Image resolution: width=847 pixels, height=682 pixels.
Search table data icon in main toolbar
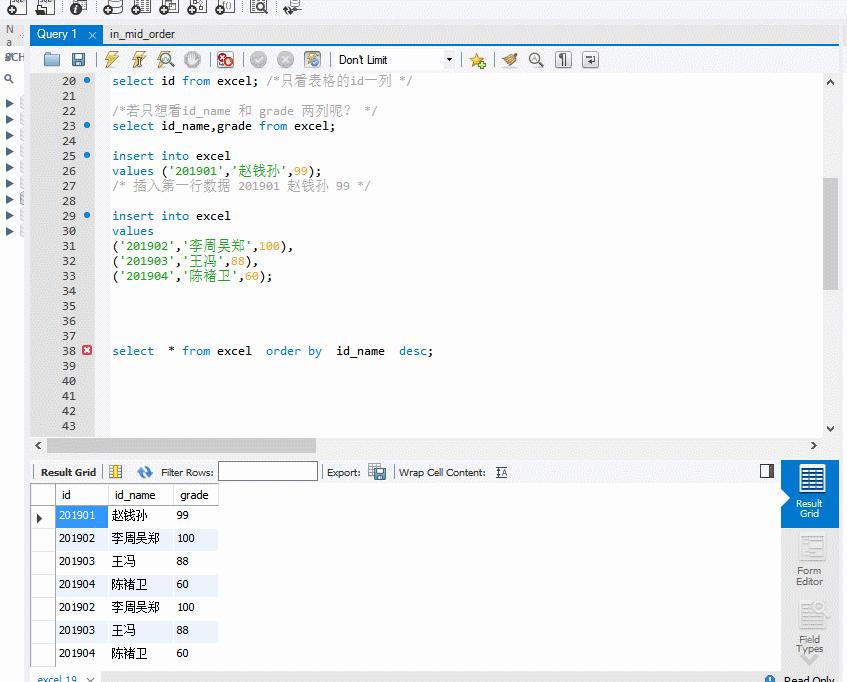tap(259, 6)
